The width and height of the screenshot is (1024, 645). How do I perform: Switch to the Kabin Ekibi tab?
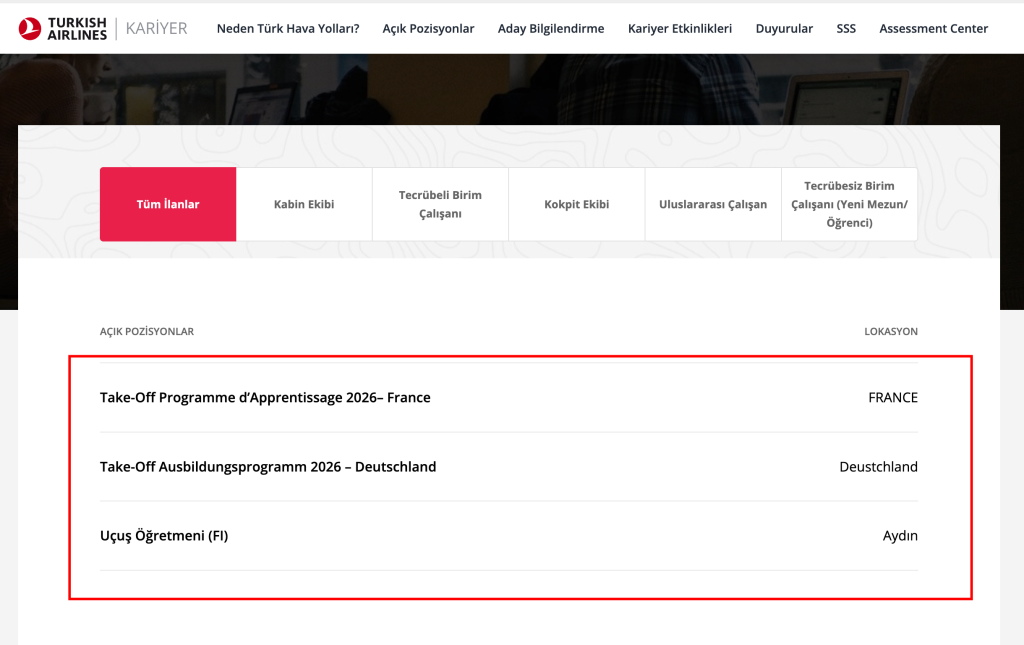(x=304, y=203)
